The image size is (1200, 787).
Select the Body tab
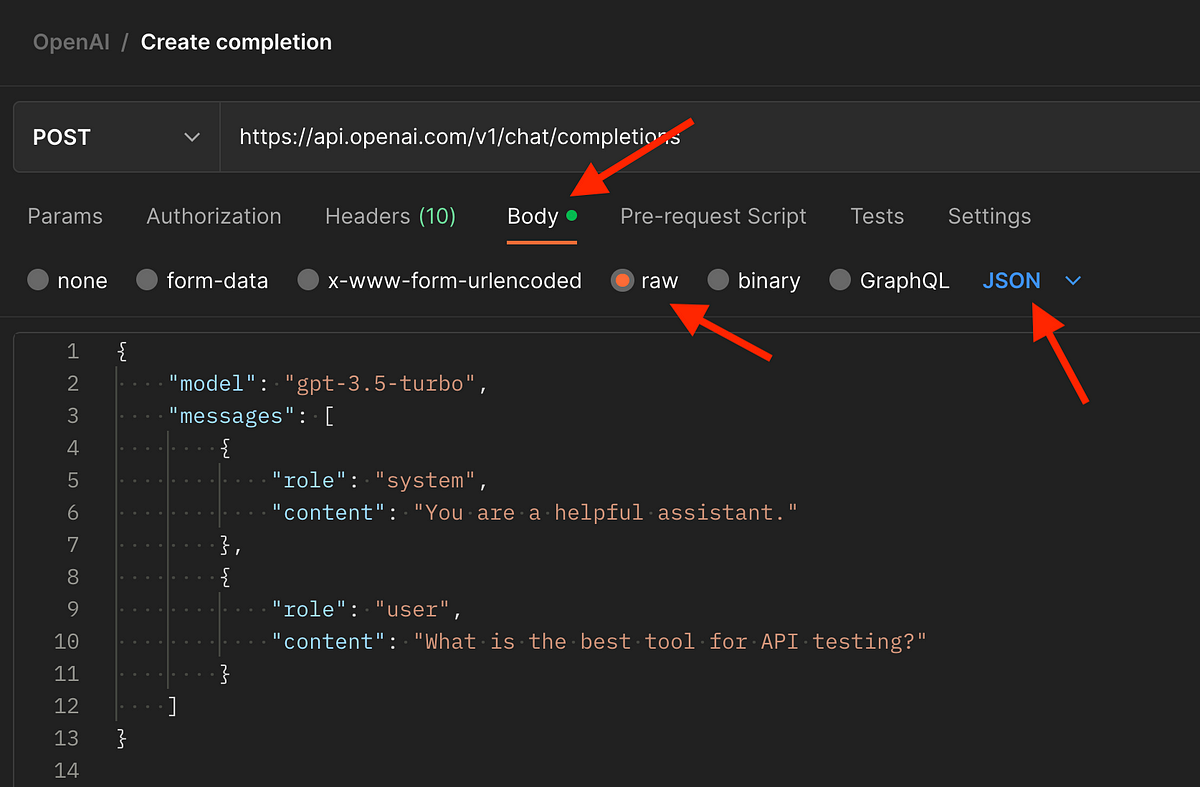pyautogui.click(x=542, y=216)
